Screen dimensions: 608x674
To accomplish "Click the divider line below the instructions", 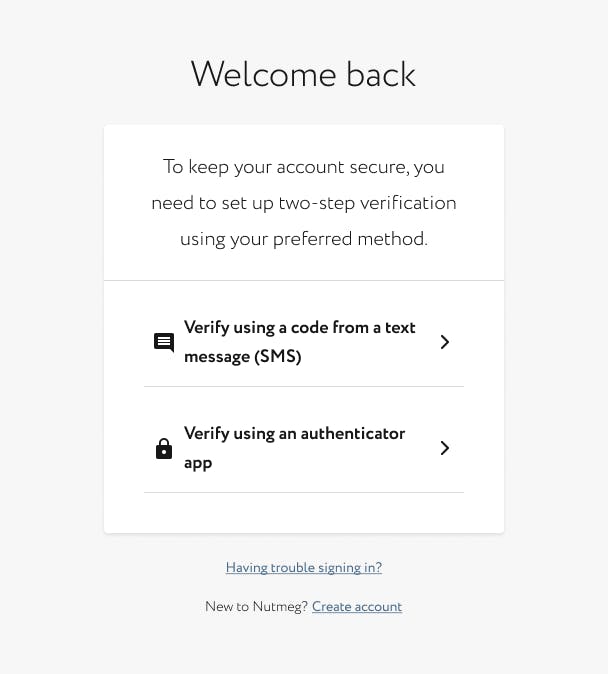I will coord(304,281).
